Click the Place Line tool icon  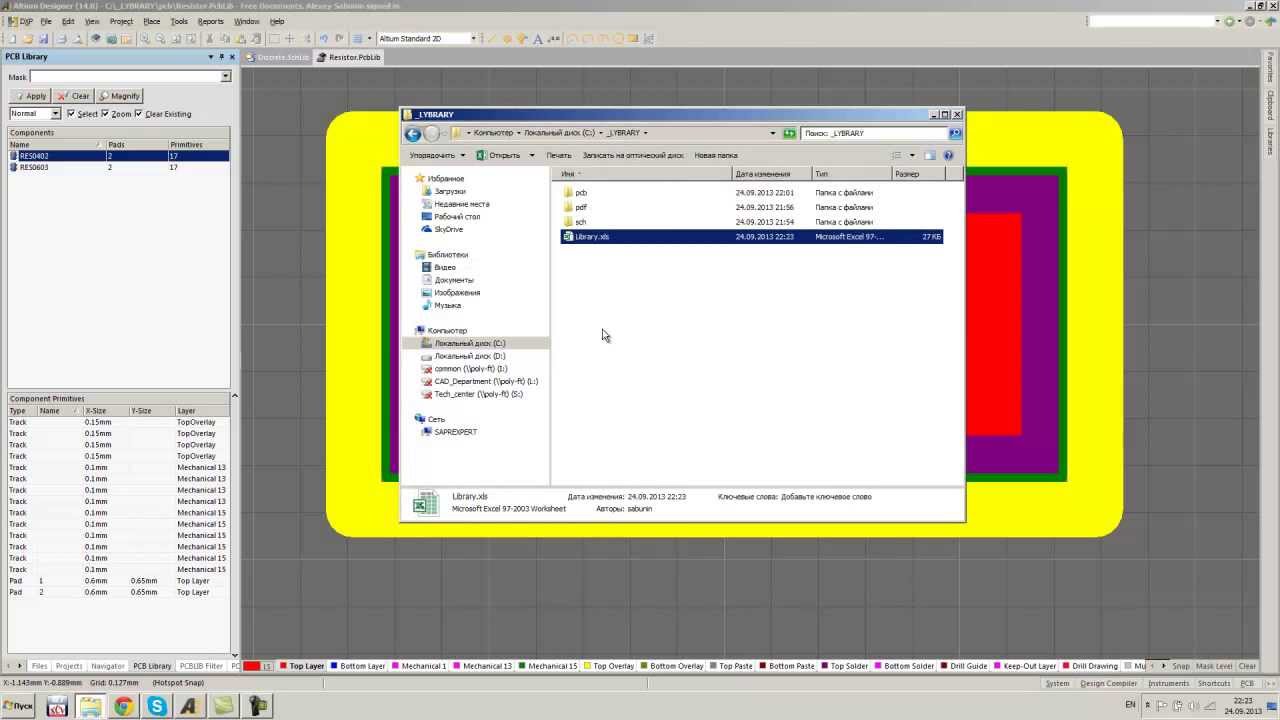(491, 38)
